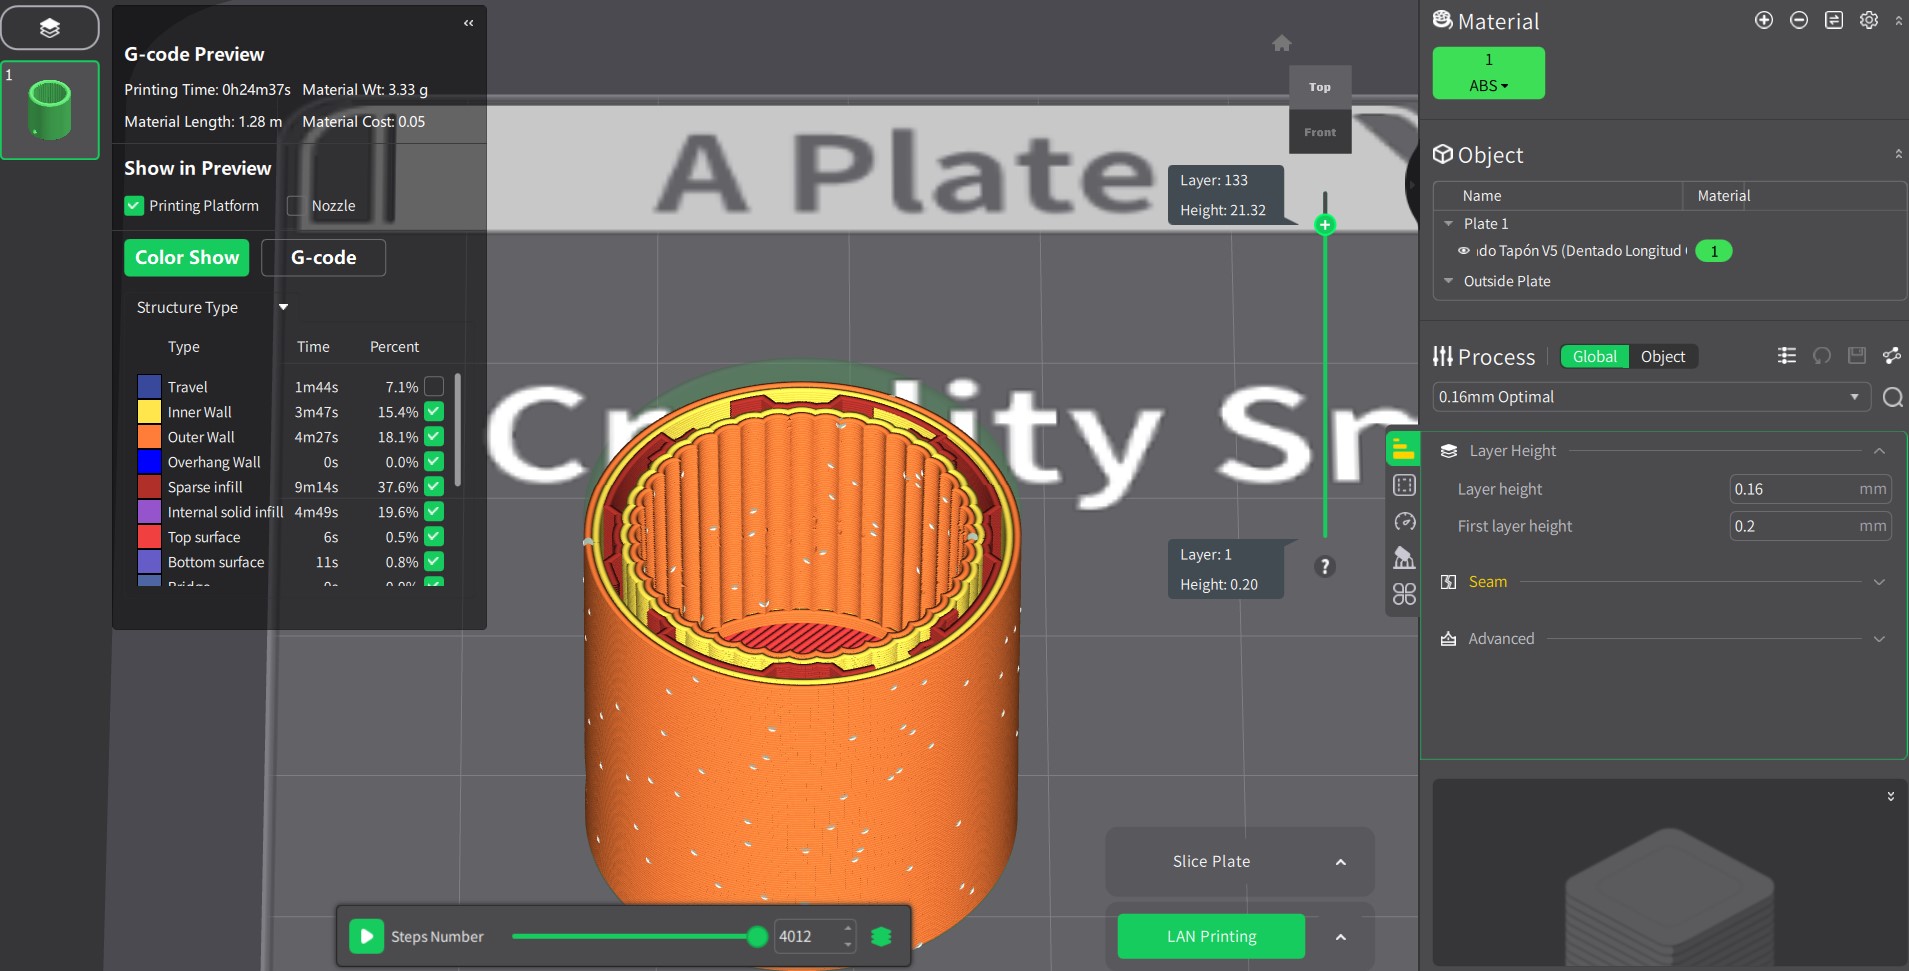
Task: Click the layers stack button at top left
Action: tap(50, 28)
